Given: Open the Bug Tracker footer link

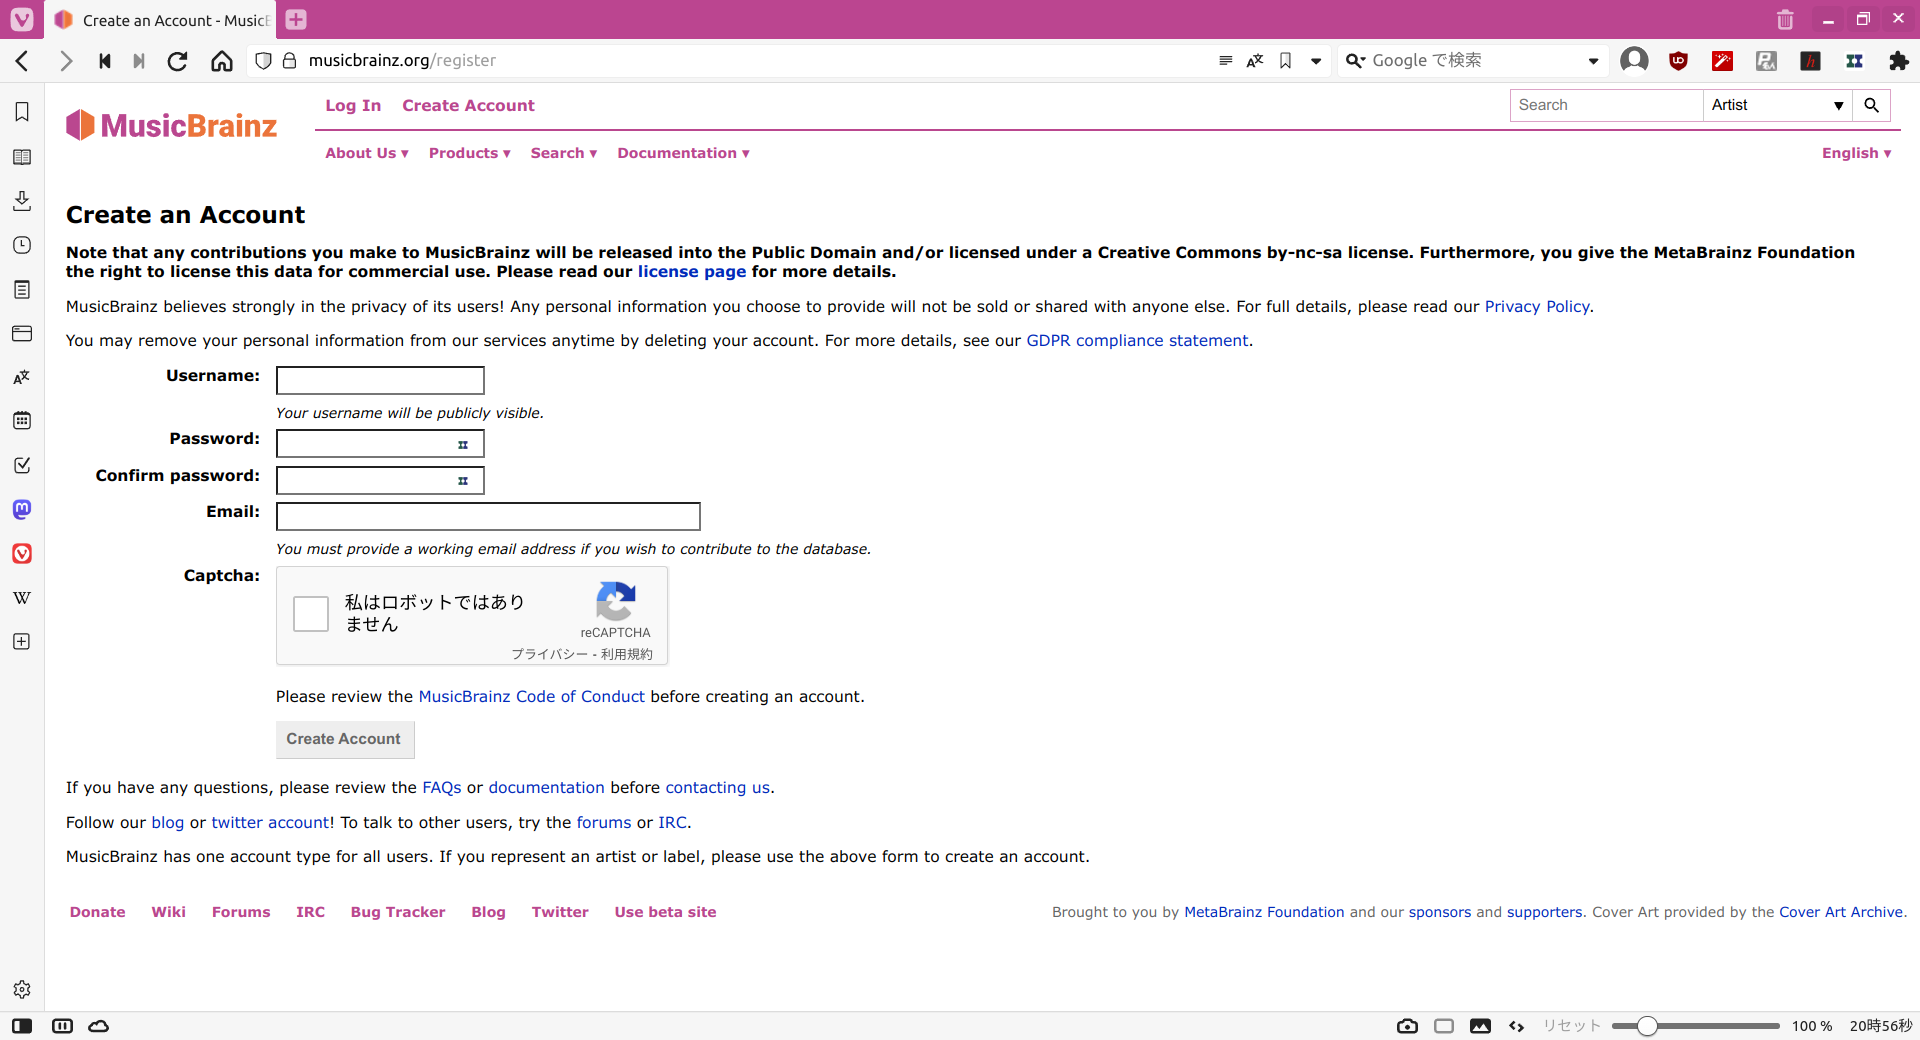Looking at the screenshot, I should pyautogui.click(x=398, y=912).
